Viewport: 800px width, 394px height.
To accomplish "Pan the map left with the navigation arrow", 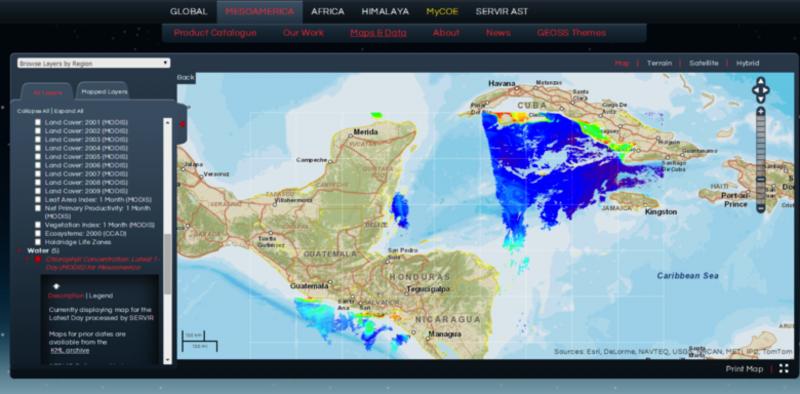I will tap(756, 90).
